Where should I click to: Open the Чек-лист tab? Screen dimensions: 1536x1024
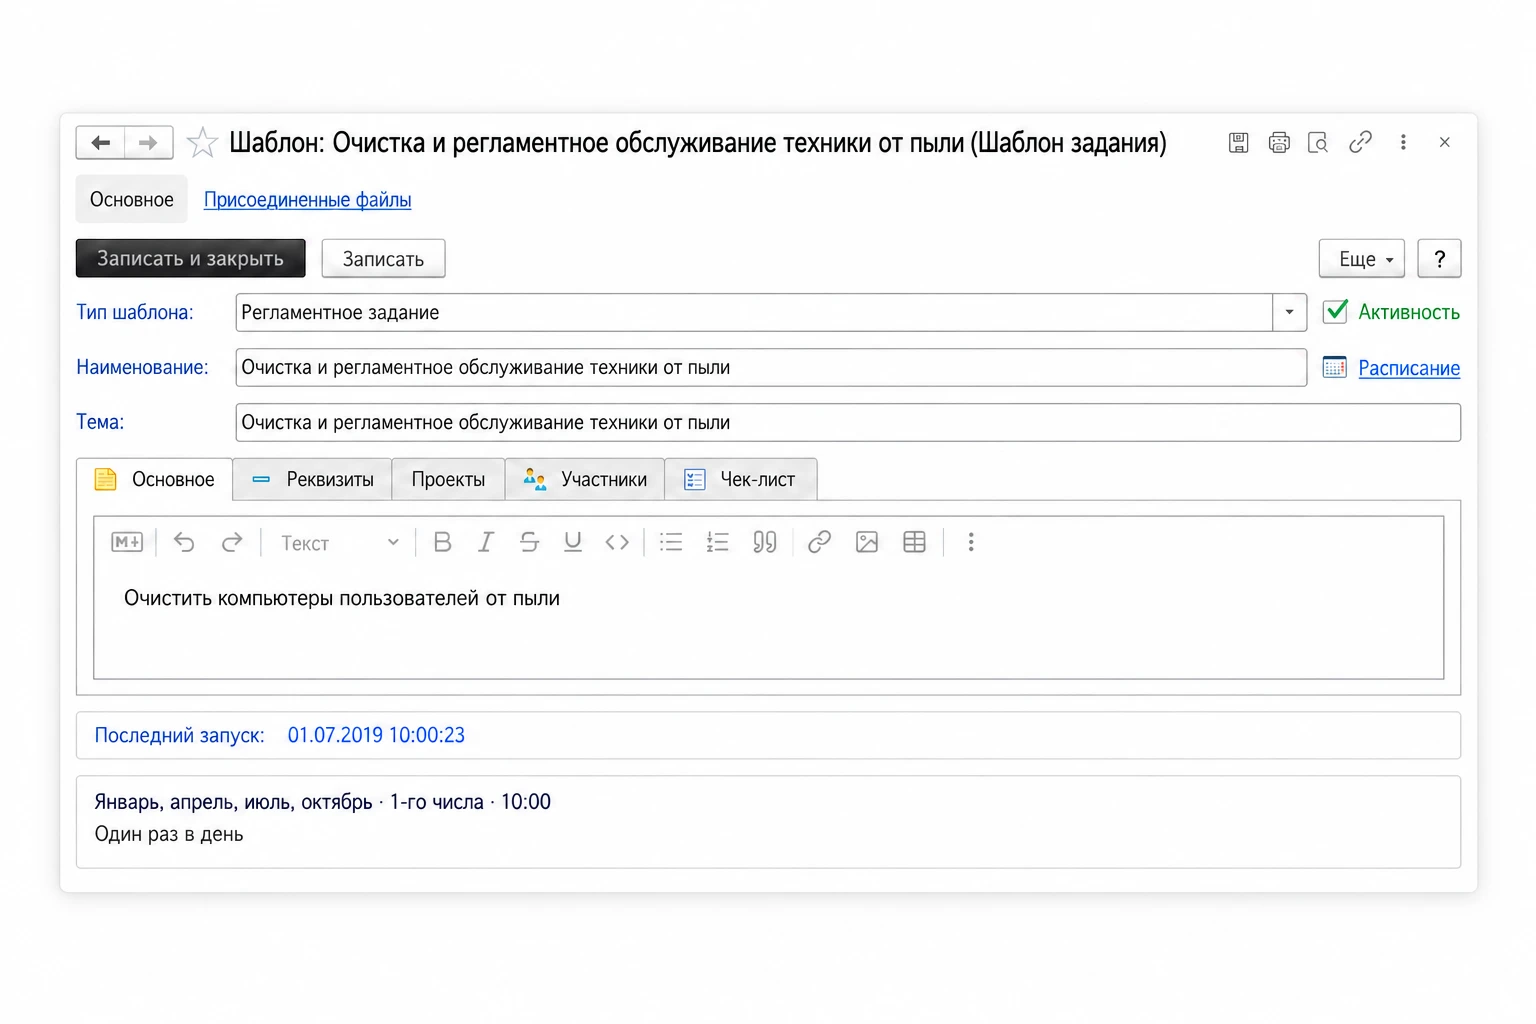[741, 479]
